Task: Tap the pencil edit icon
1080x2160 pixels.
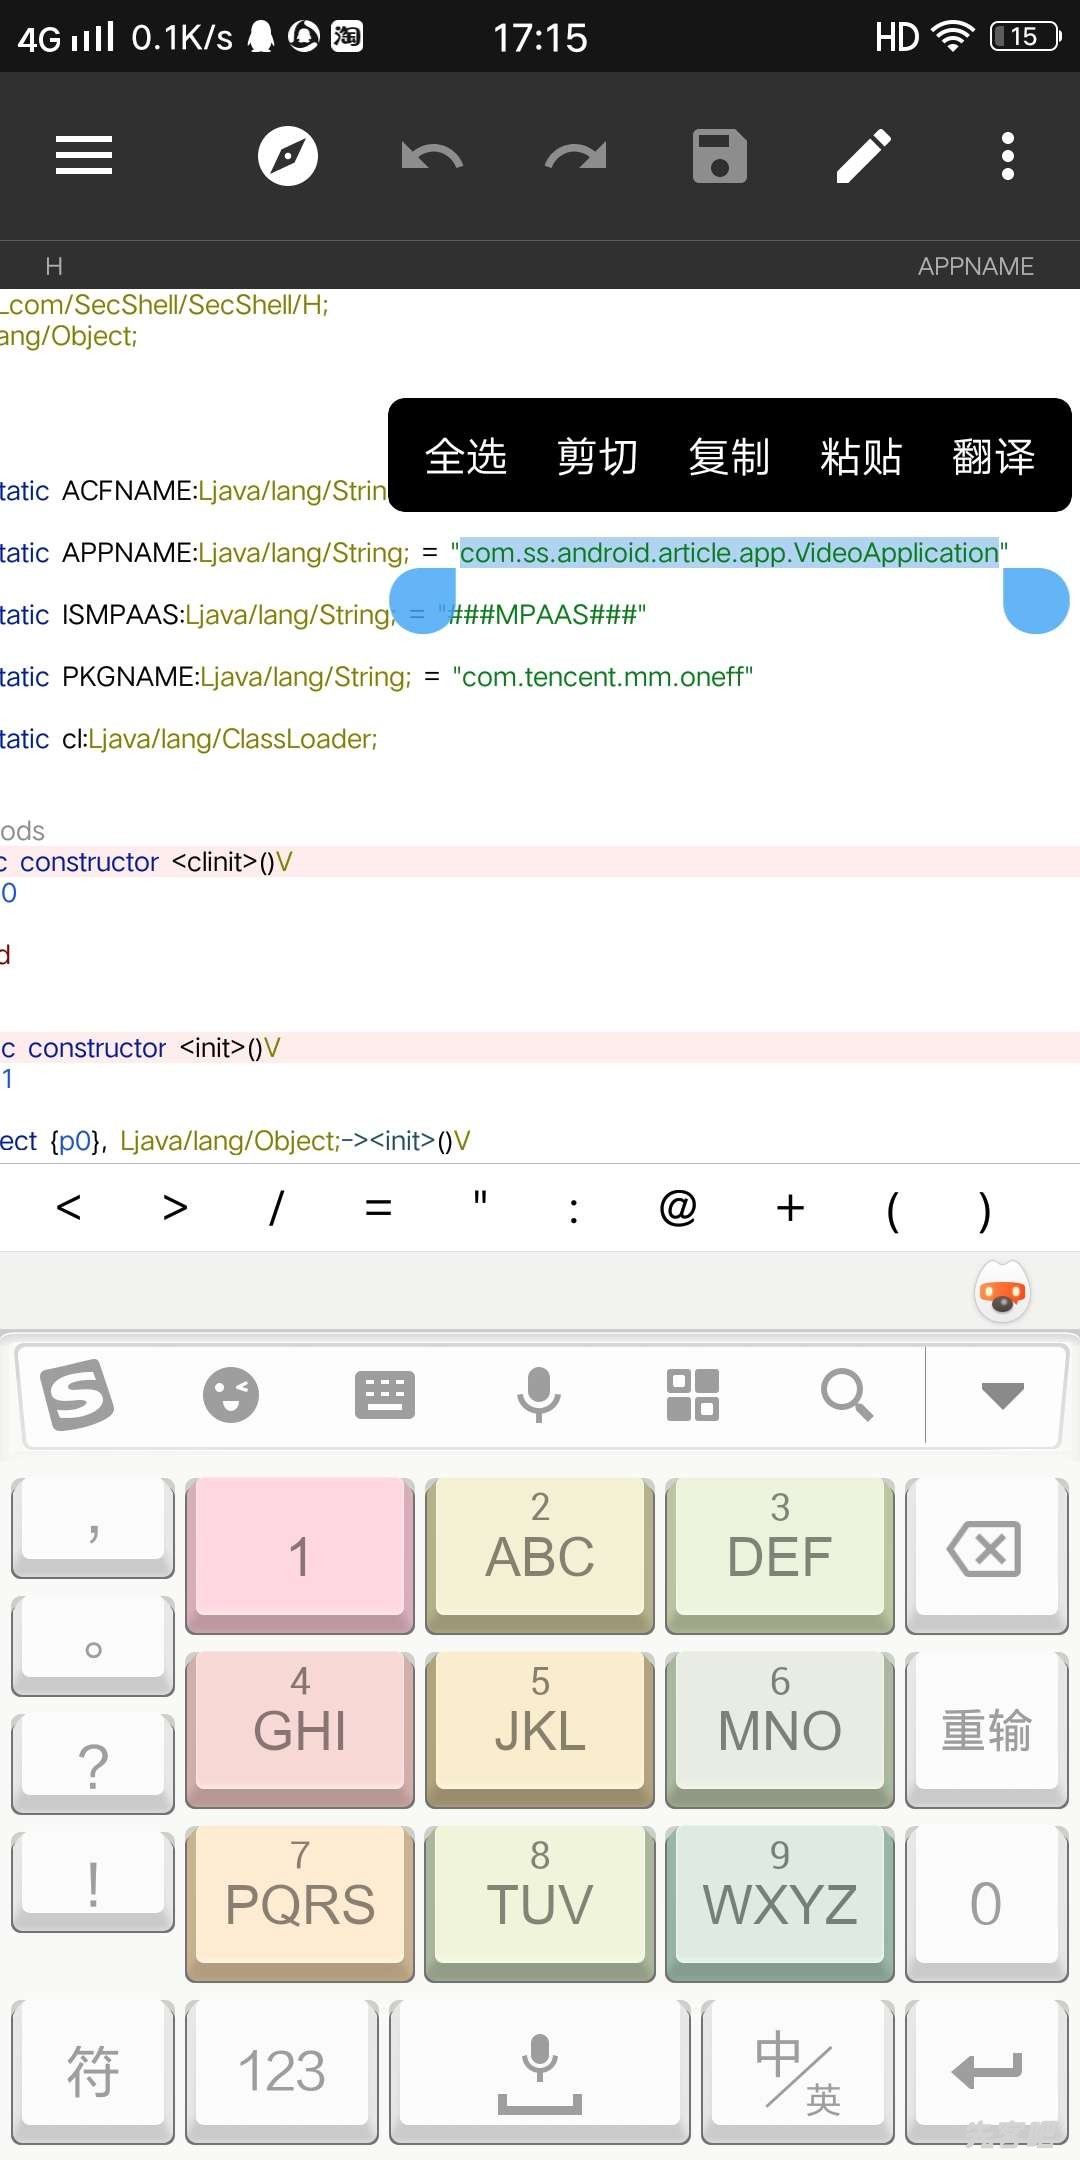Action: [864, 156]
